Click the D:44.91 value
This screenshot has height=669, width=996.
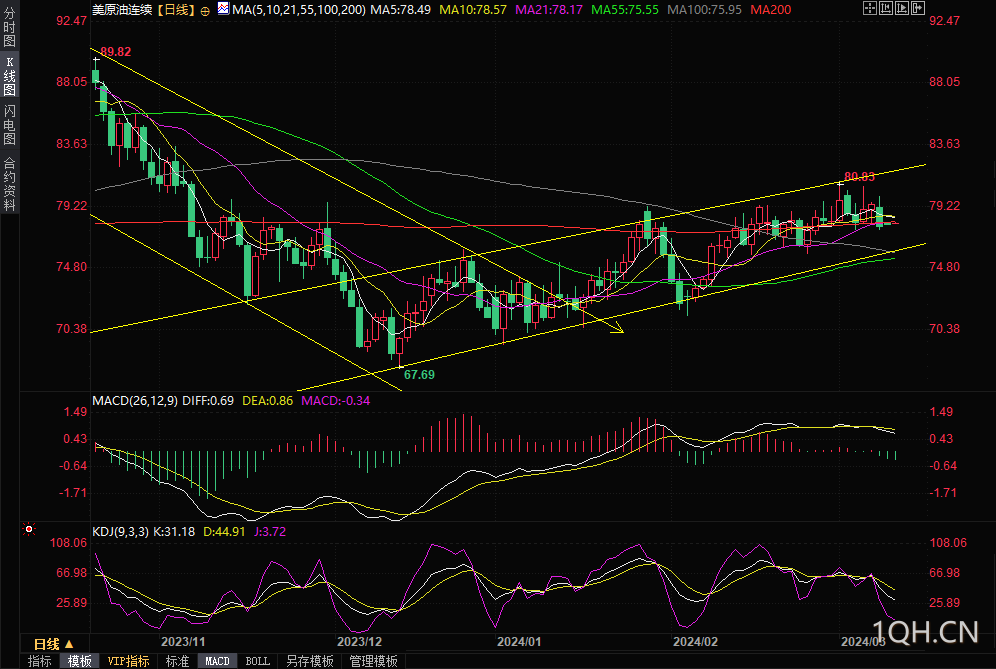pos(224,532)
